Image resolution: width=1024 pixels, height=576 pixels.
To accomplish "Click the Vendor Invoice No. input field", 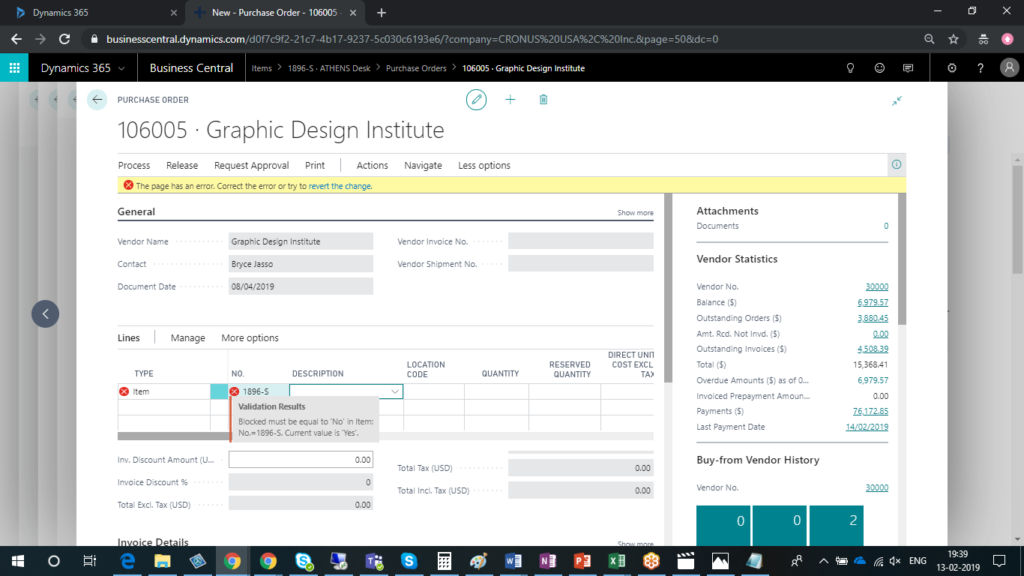I will click(x=580, y=241).
